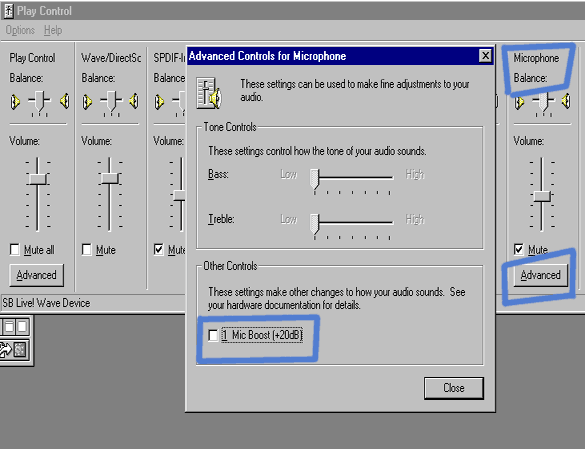This screenshot has width=585, height=449.
Task: Click the Treble tone slider thumb
Action: pos(315,224)
